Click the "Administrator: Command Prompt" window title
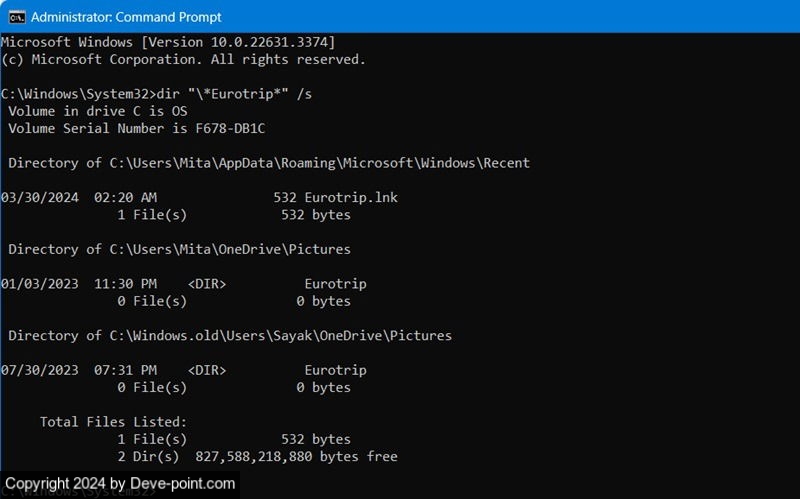The height and width of the screenshot is (499, 800). click(126, 17)
